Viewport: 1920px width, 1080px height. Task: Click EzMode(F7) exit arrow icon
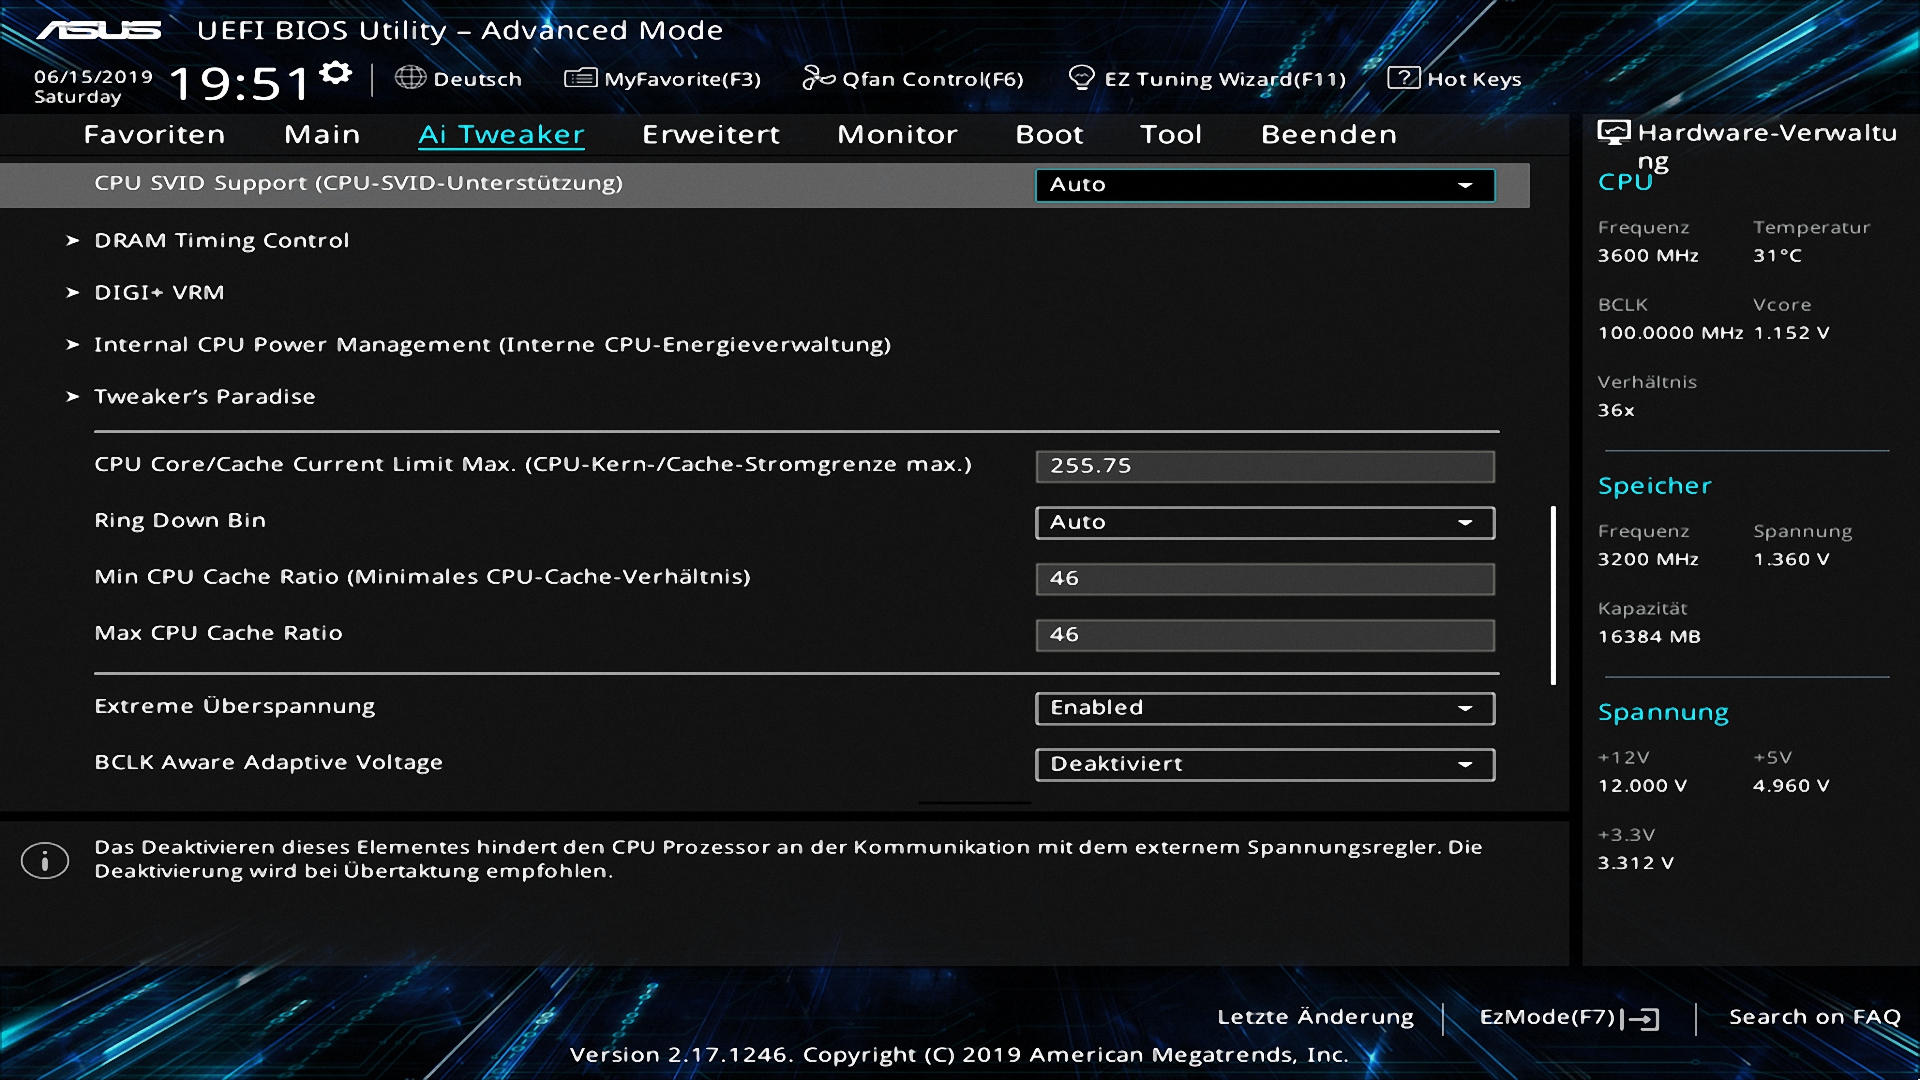[1641, 1018]
